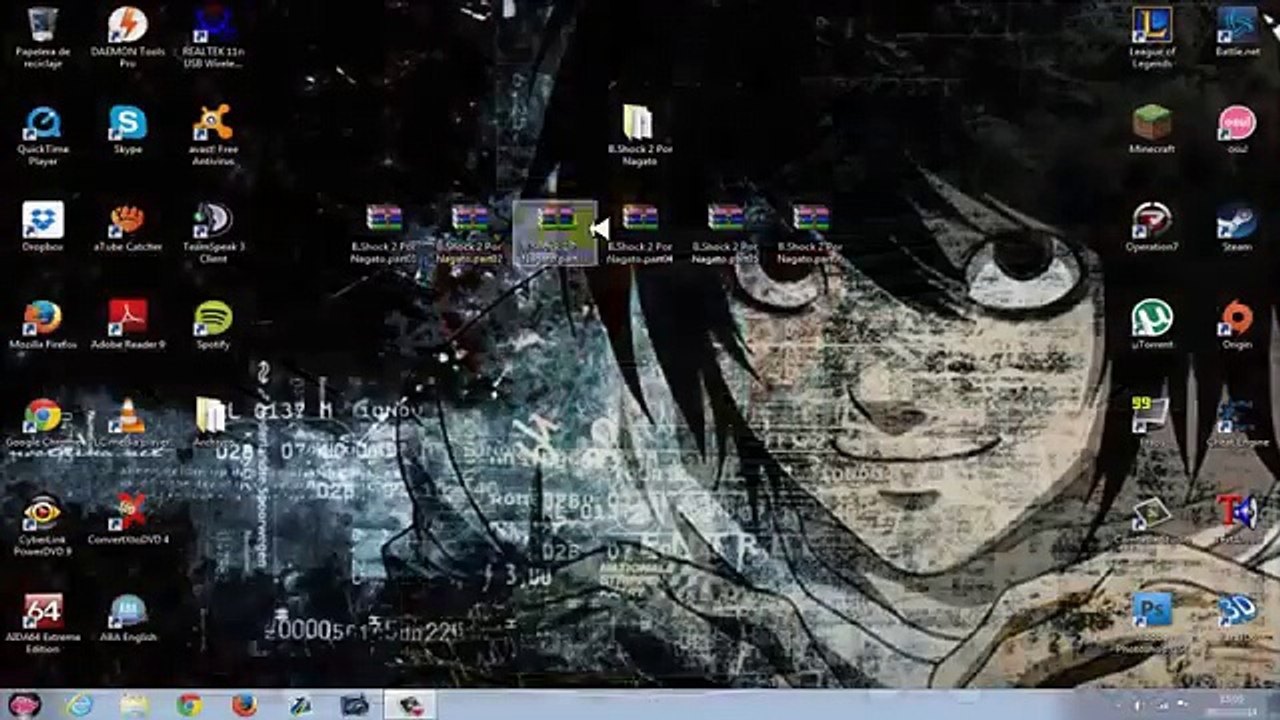Launch CyberLink PowerDVD 9

tap(42, 526)
